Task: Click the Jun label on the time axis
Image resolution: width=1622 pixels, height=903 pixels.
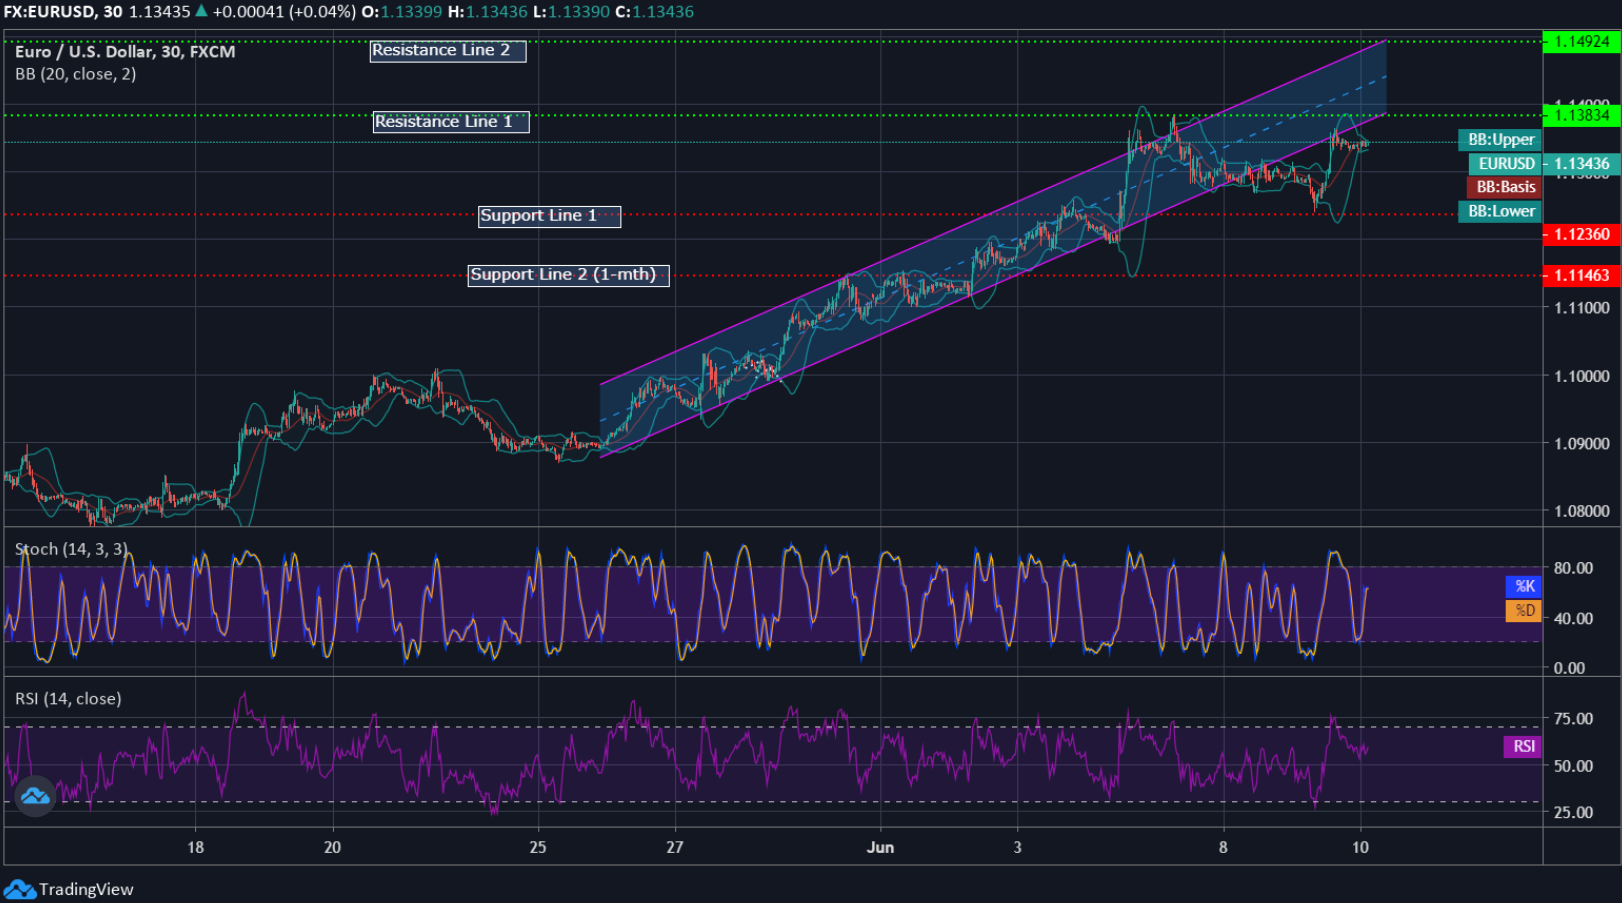Action: [881, 847]
